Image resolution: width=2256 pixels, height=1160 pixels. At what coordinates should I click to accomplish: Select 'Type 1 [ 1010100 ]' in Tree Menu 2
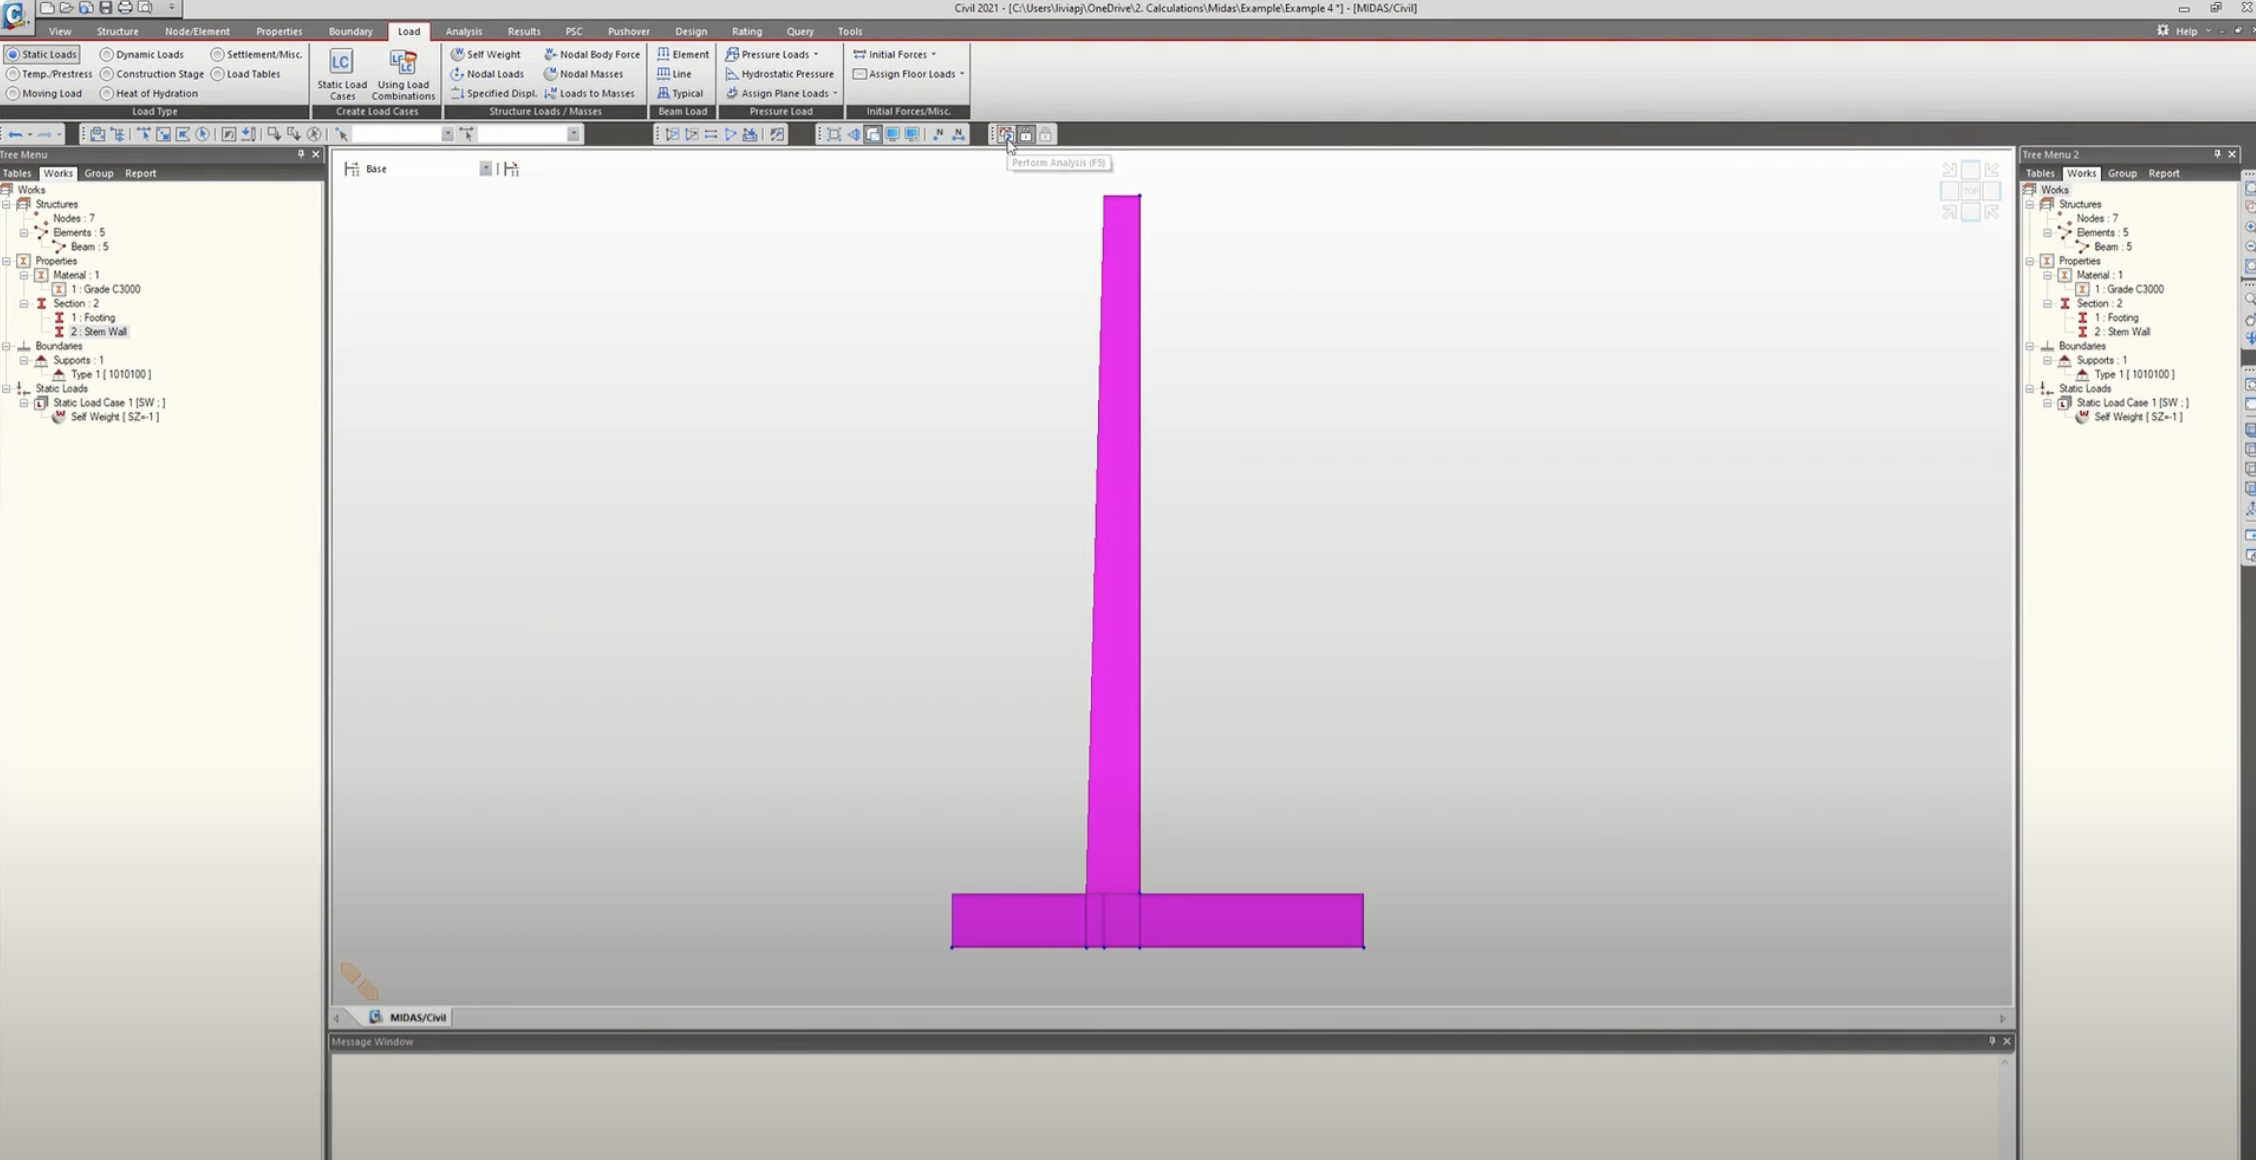[2134, 375]
